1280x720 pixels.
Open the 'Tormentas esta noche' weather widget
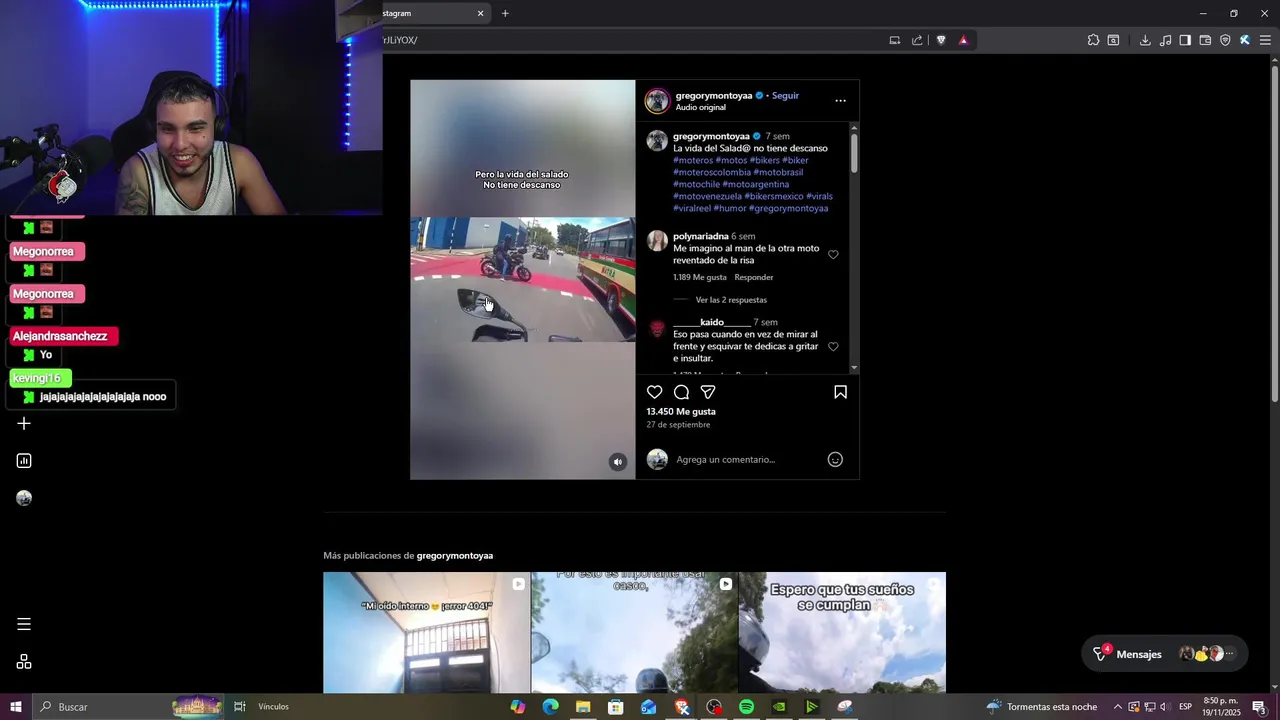tap(1041, 707)
